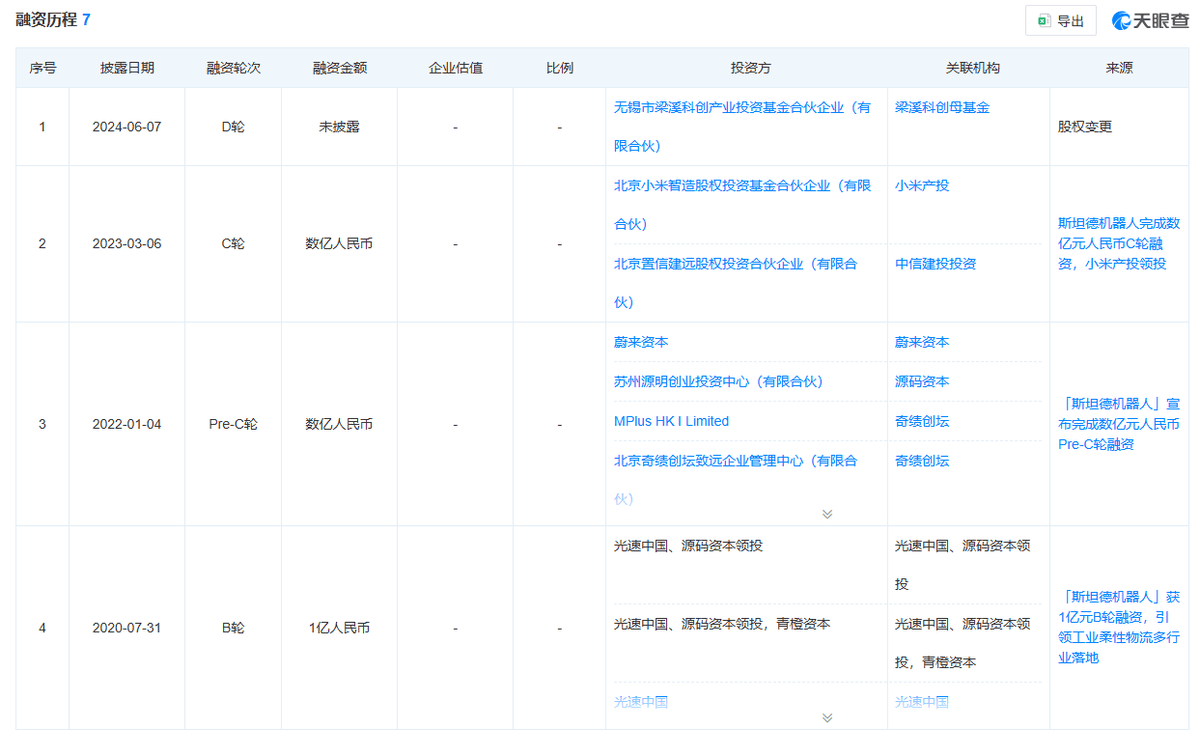Screen dimensions: 1200x730
Task: Open 无锡市梁溪科创产业投资基金合伙企业 investor link
Action: [741, 108]
